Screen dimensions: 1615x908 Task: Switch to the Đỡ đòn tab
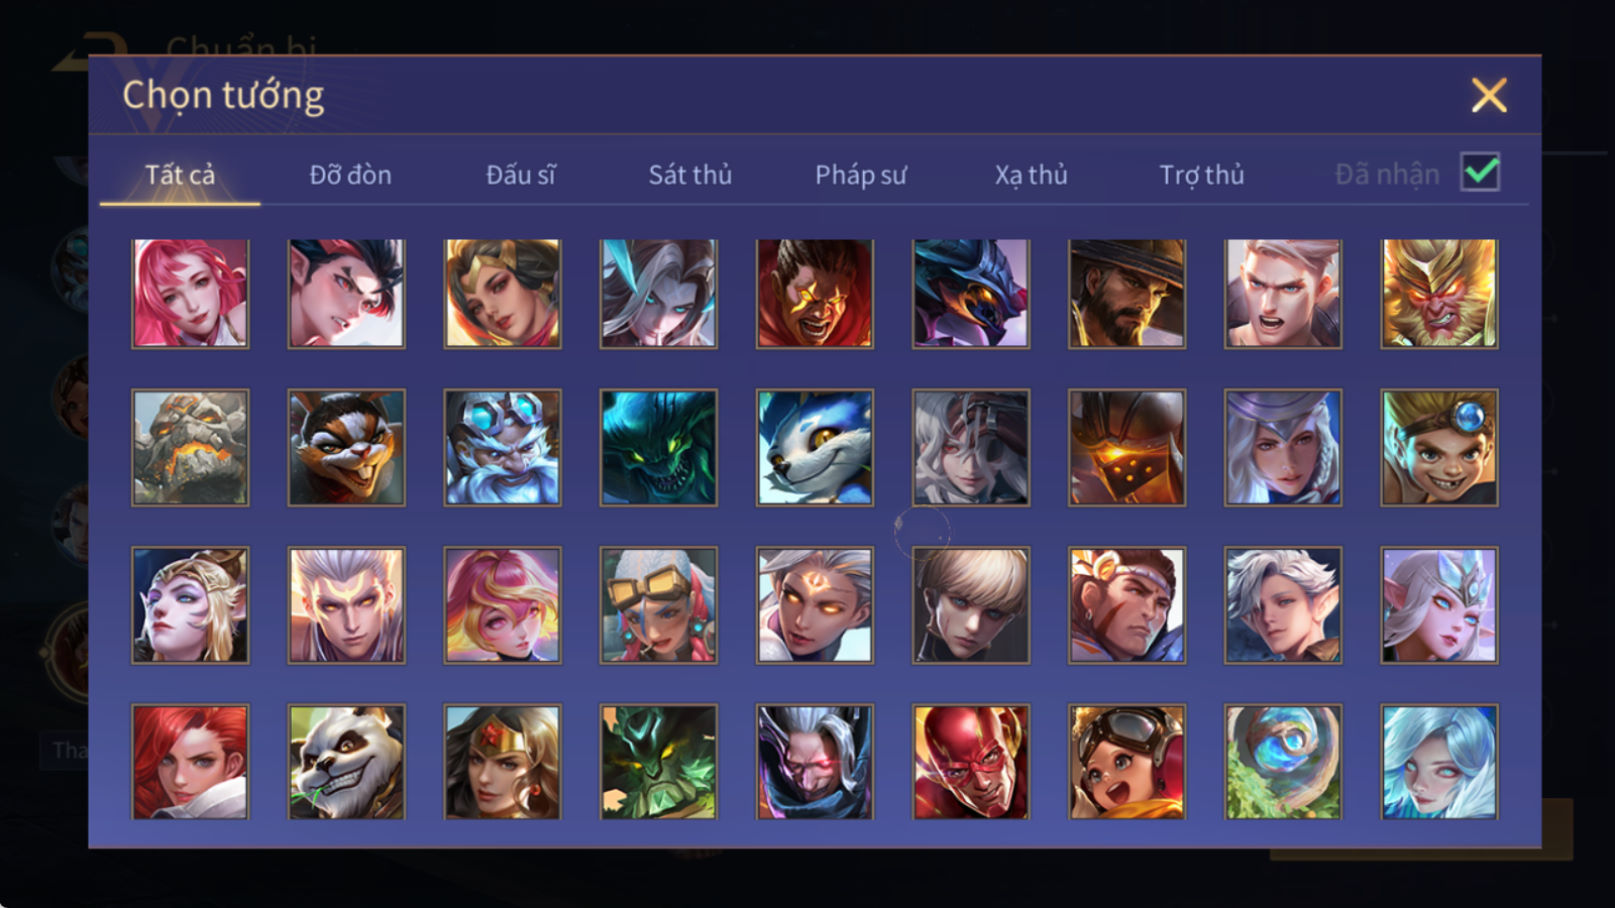[350, 175]
